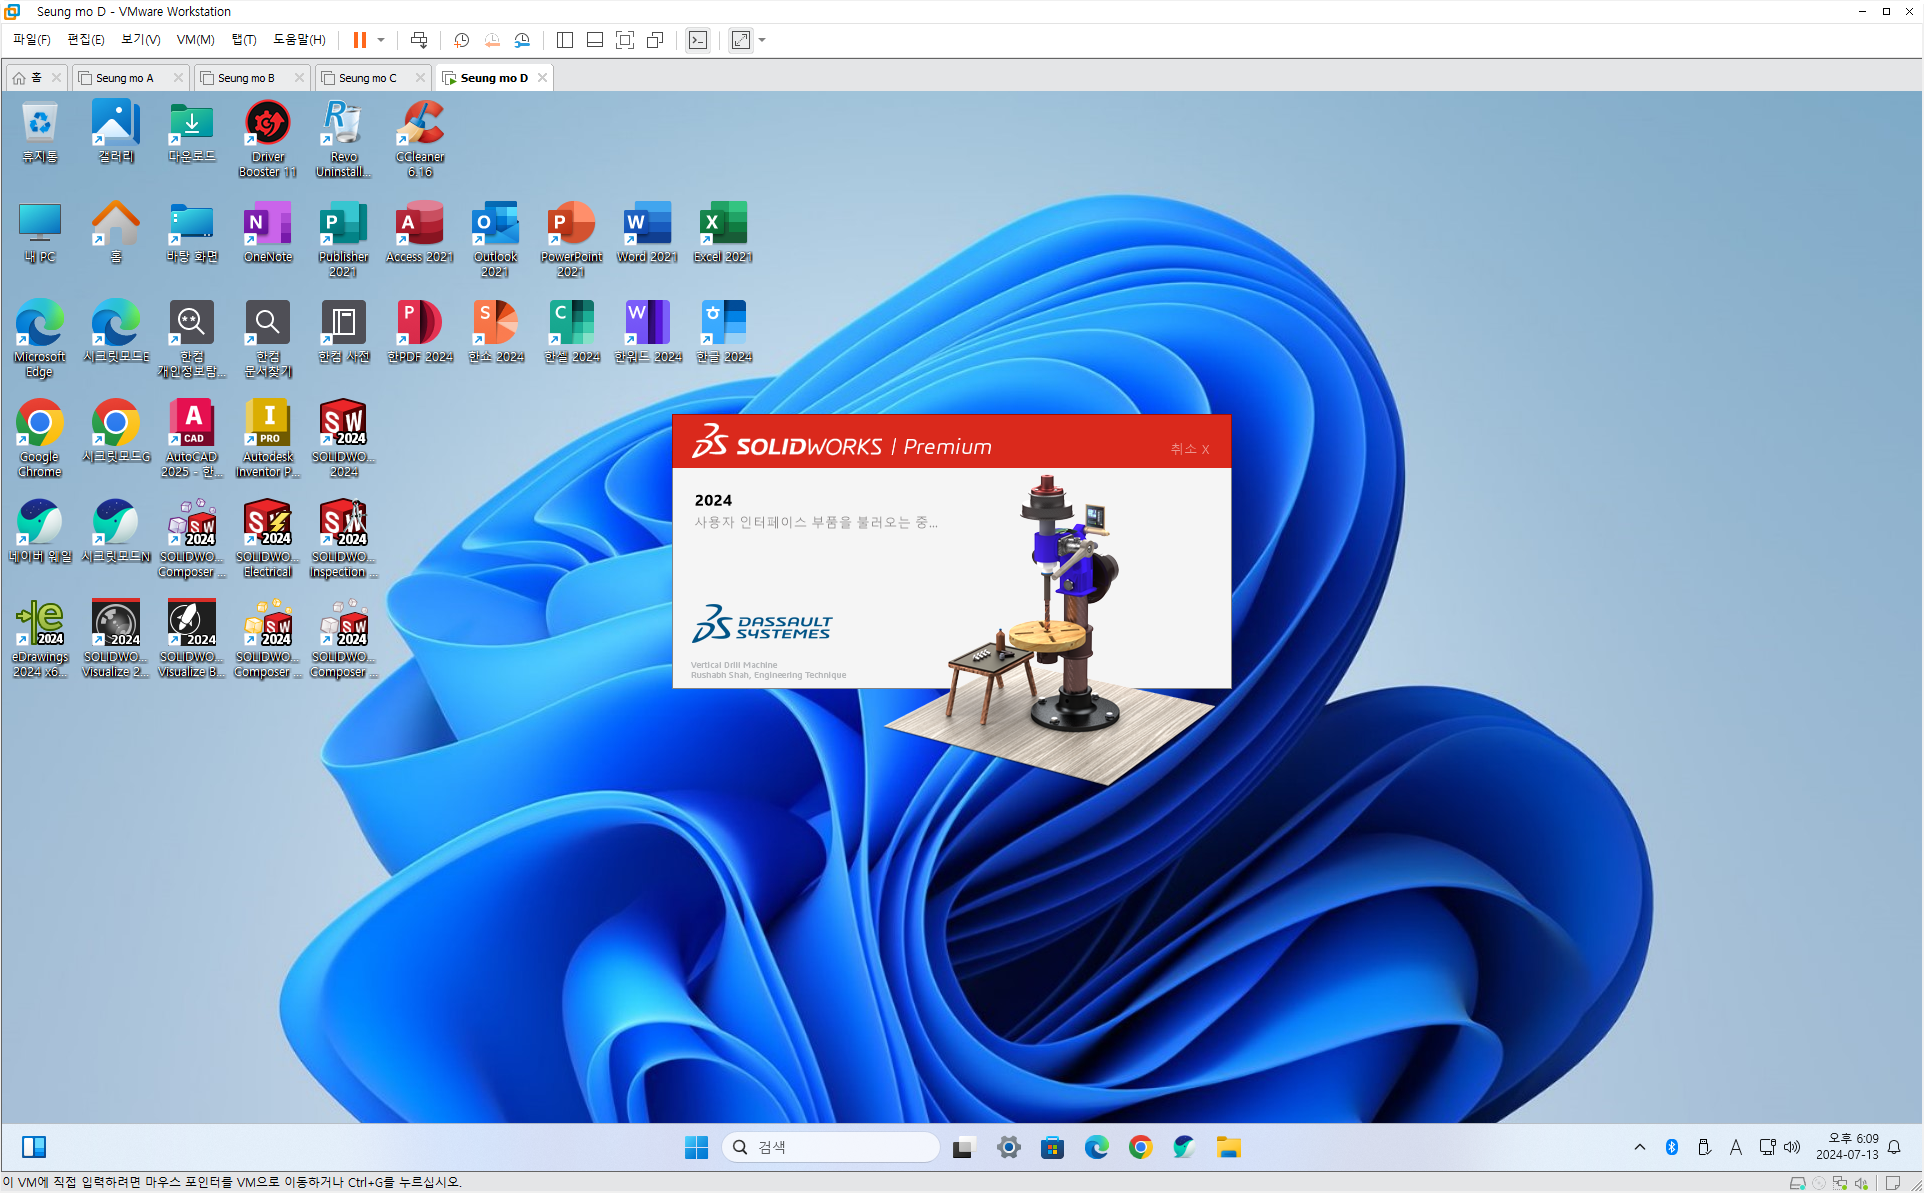Open dropdown arrow next to pause button
1924x1193 pixels.
point(381,40)
